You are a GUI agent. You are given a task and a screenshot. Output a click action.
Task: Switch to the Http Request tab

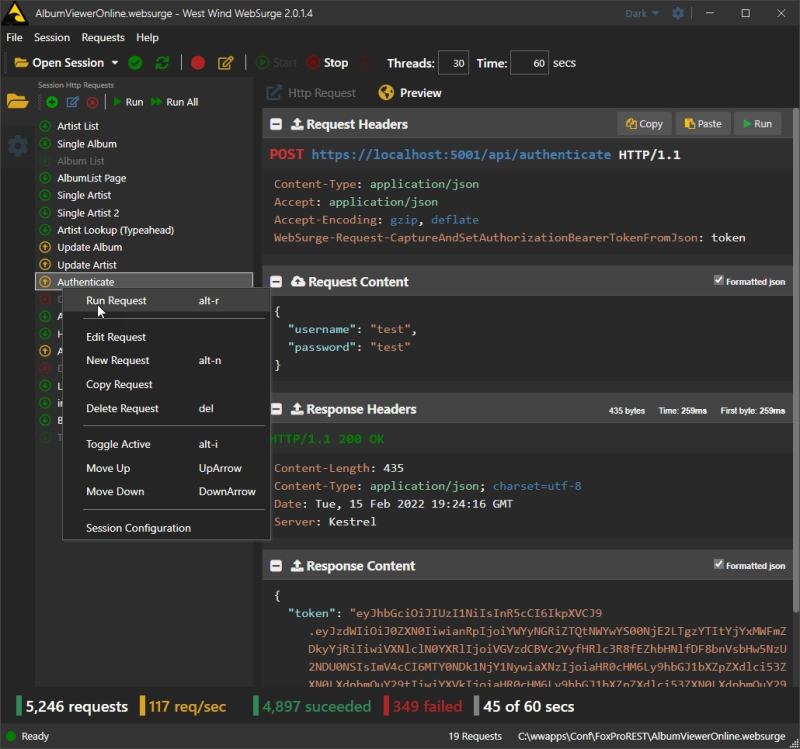click(x=311, y=93)
